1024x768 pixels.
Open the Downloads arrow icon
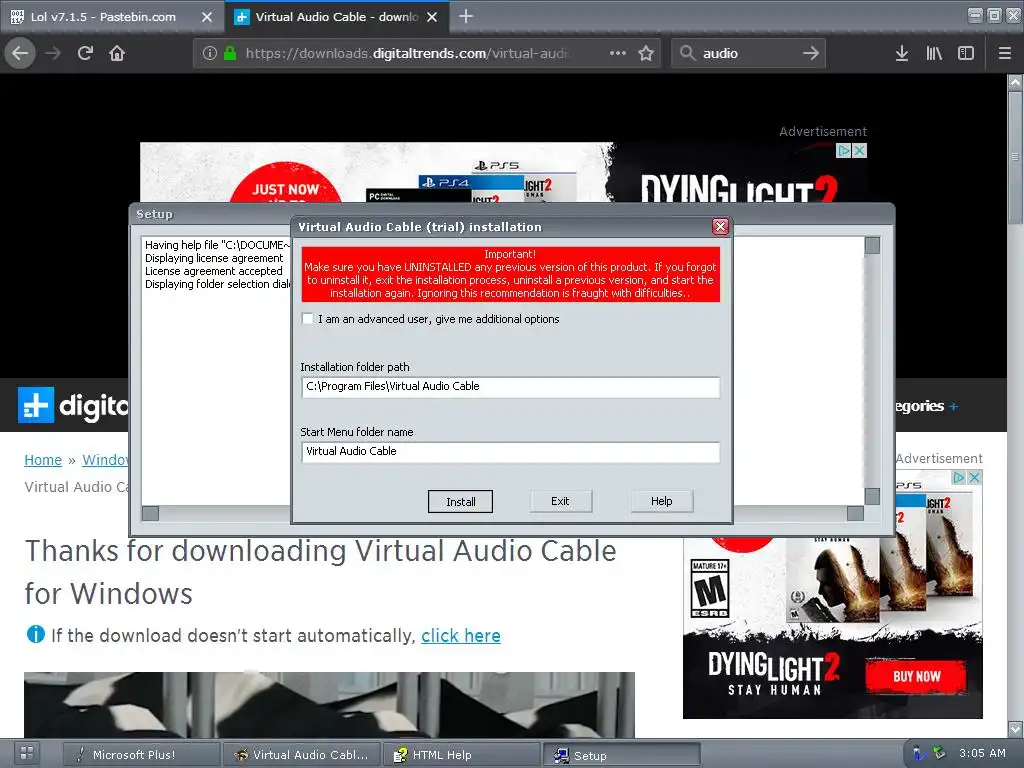902,53
